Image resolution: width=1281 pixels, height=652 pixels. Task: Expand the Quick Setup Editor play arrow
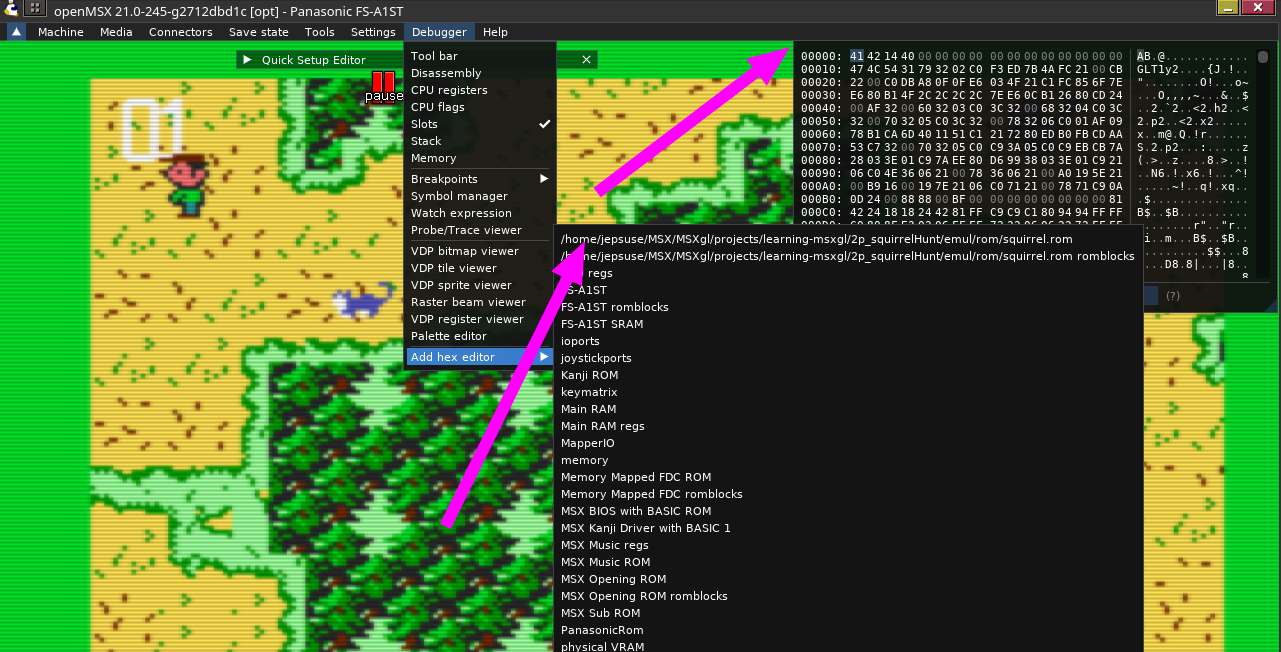point(248,60)
